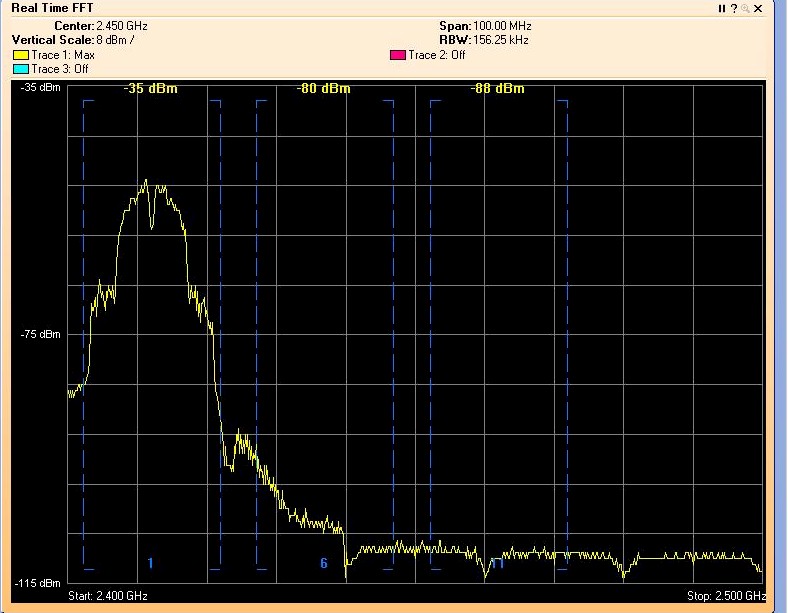Select the channel 1 marker label
This screenshot has width=788, height=613.
click(x=150, y=563)
